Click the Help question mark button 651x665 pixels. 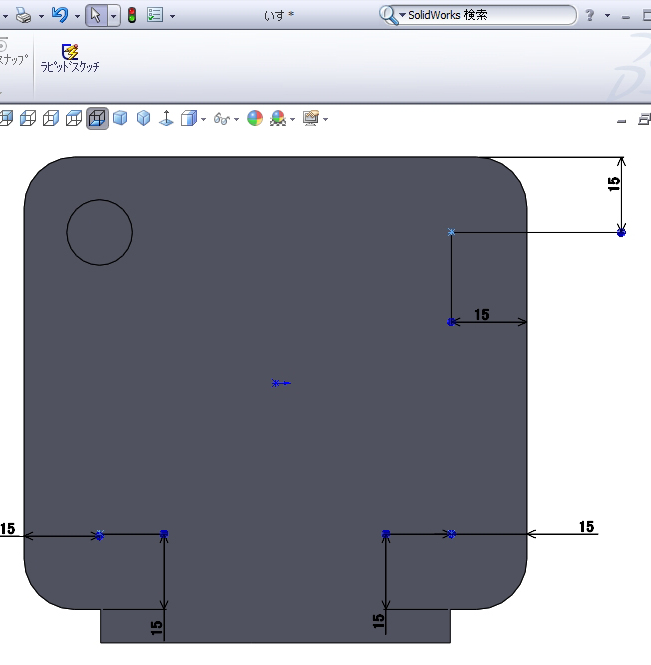click(x=590, y=15)
